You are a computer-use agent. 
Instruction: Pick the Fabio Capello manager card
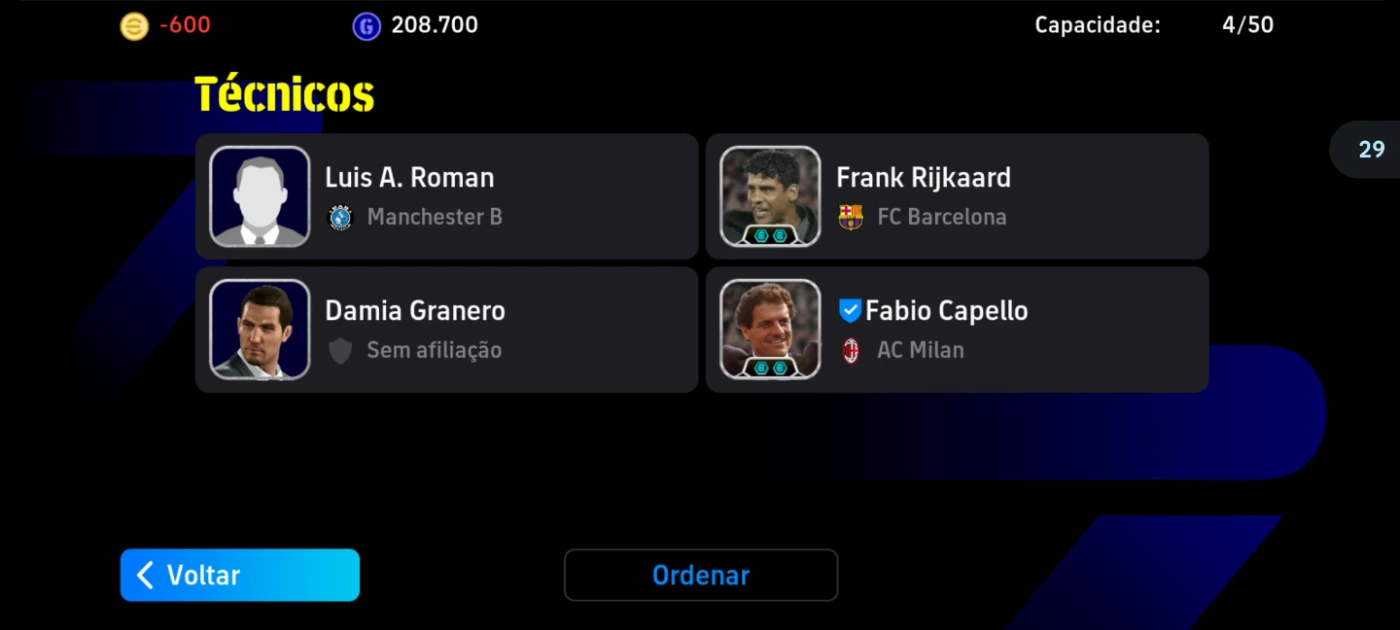(957, 329)
